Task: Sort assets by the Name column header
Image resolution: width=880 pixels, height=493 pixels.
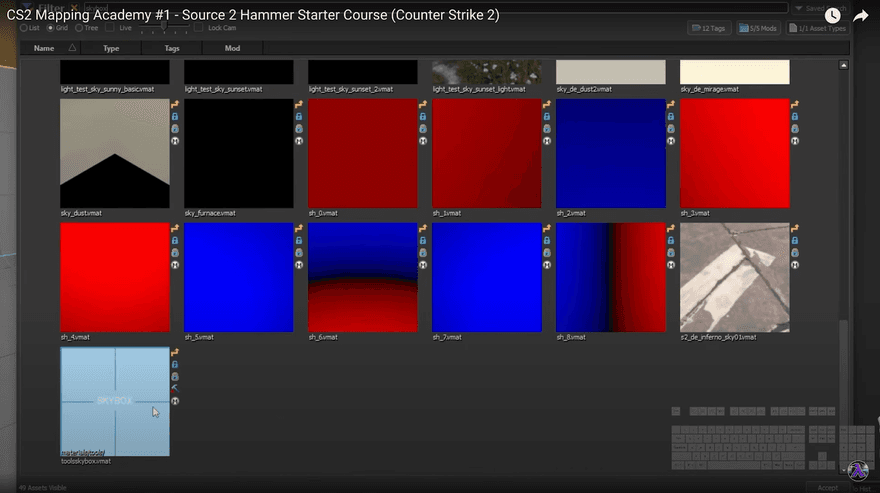Action: 44,48
